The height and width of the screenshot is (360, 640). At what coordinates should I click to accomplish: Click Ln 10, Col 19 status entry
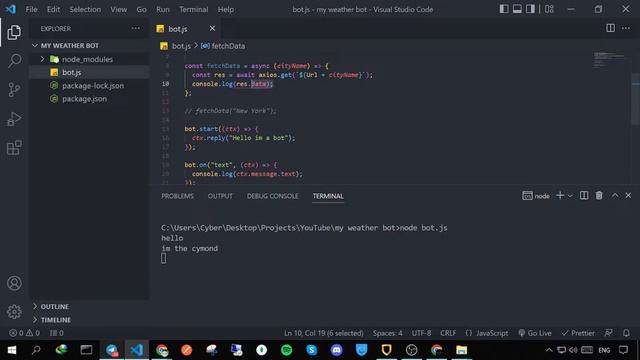point(323,333)
